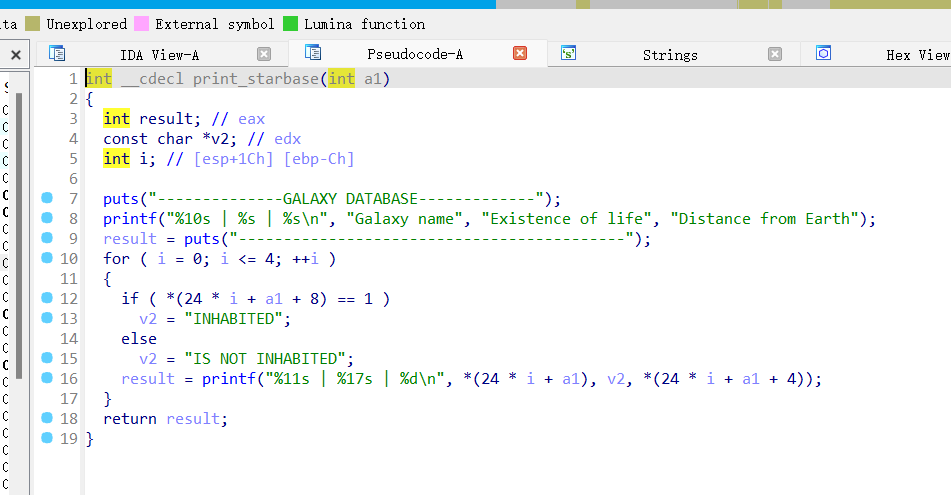Click the External symbol legend label

pos(215,24)
